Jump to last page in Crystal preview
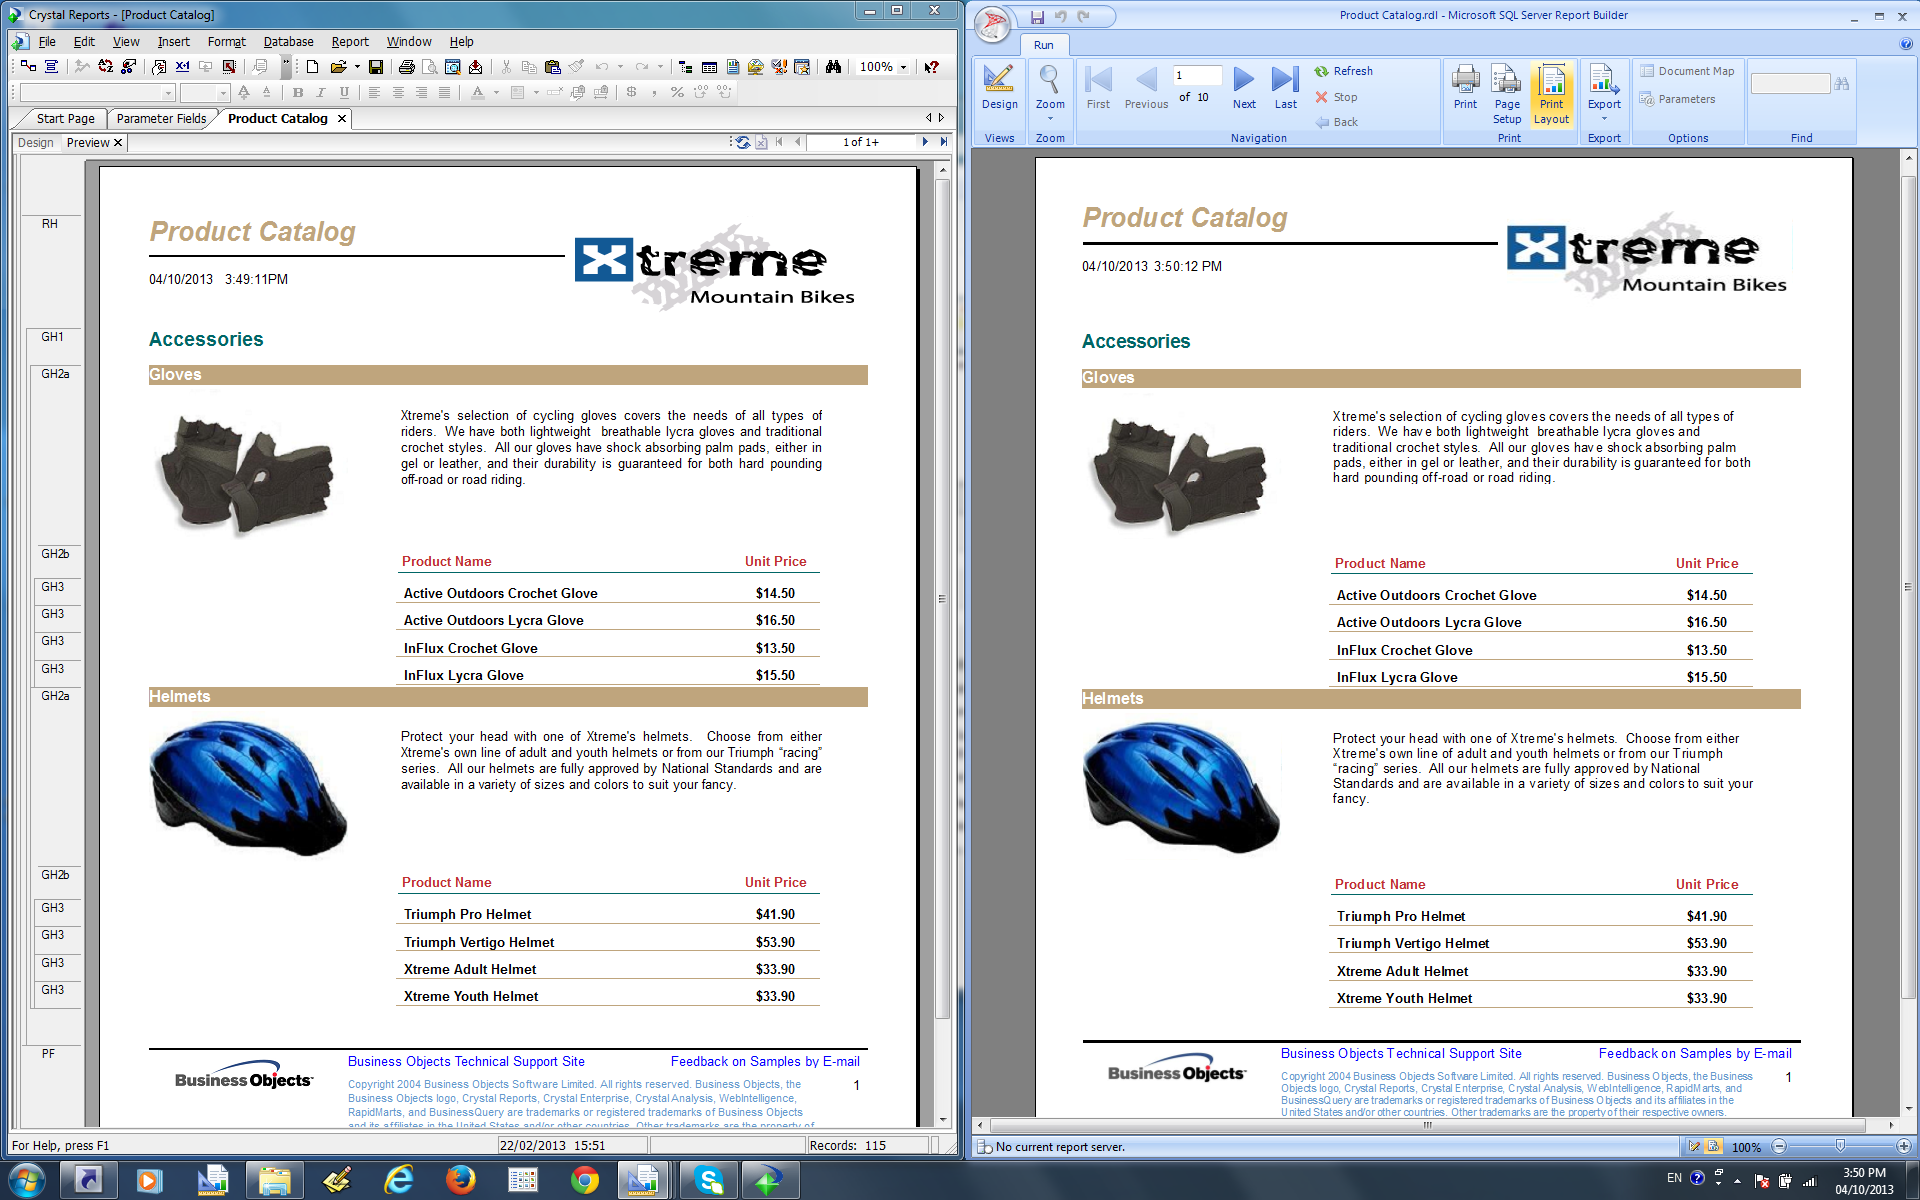 click(x=943, y=142)
